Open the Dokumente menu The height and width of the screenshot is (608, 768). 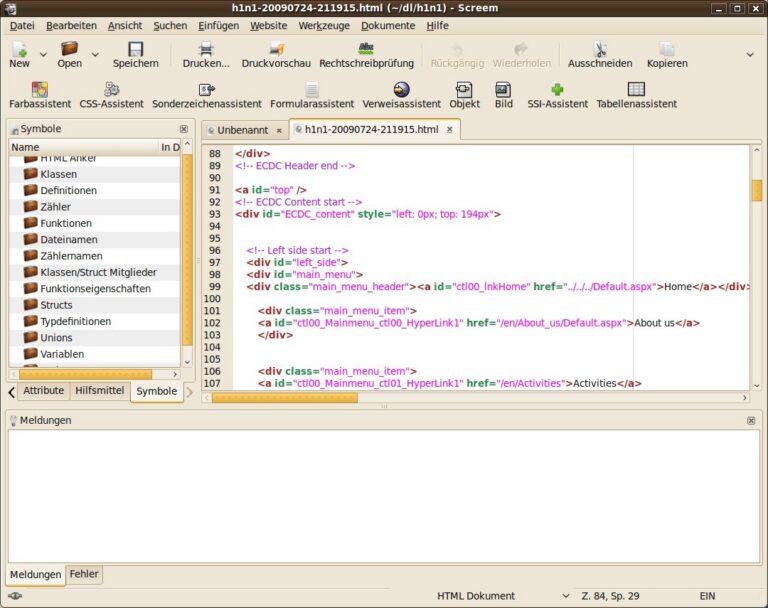pos(388,25)
